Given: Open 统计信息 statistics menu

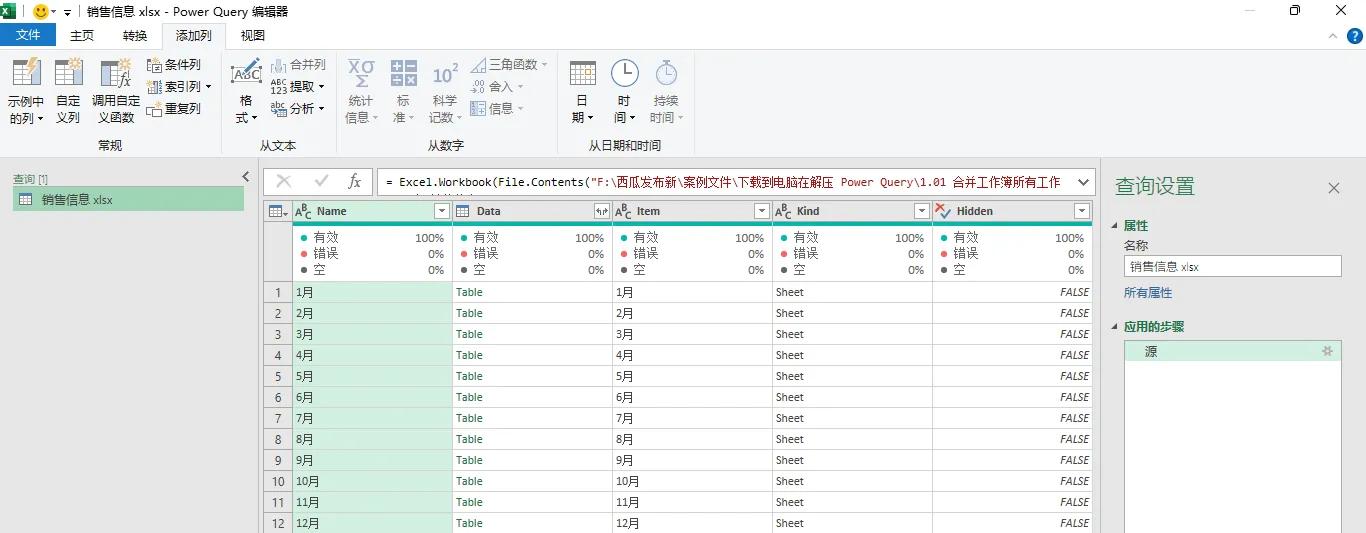Looking at the screenshot, I should pos(361,91).
